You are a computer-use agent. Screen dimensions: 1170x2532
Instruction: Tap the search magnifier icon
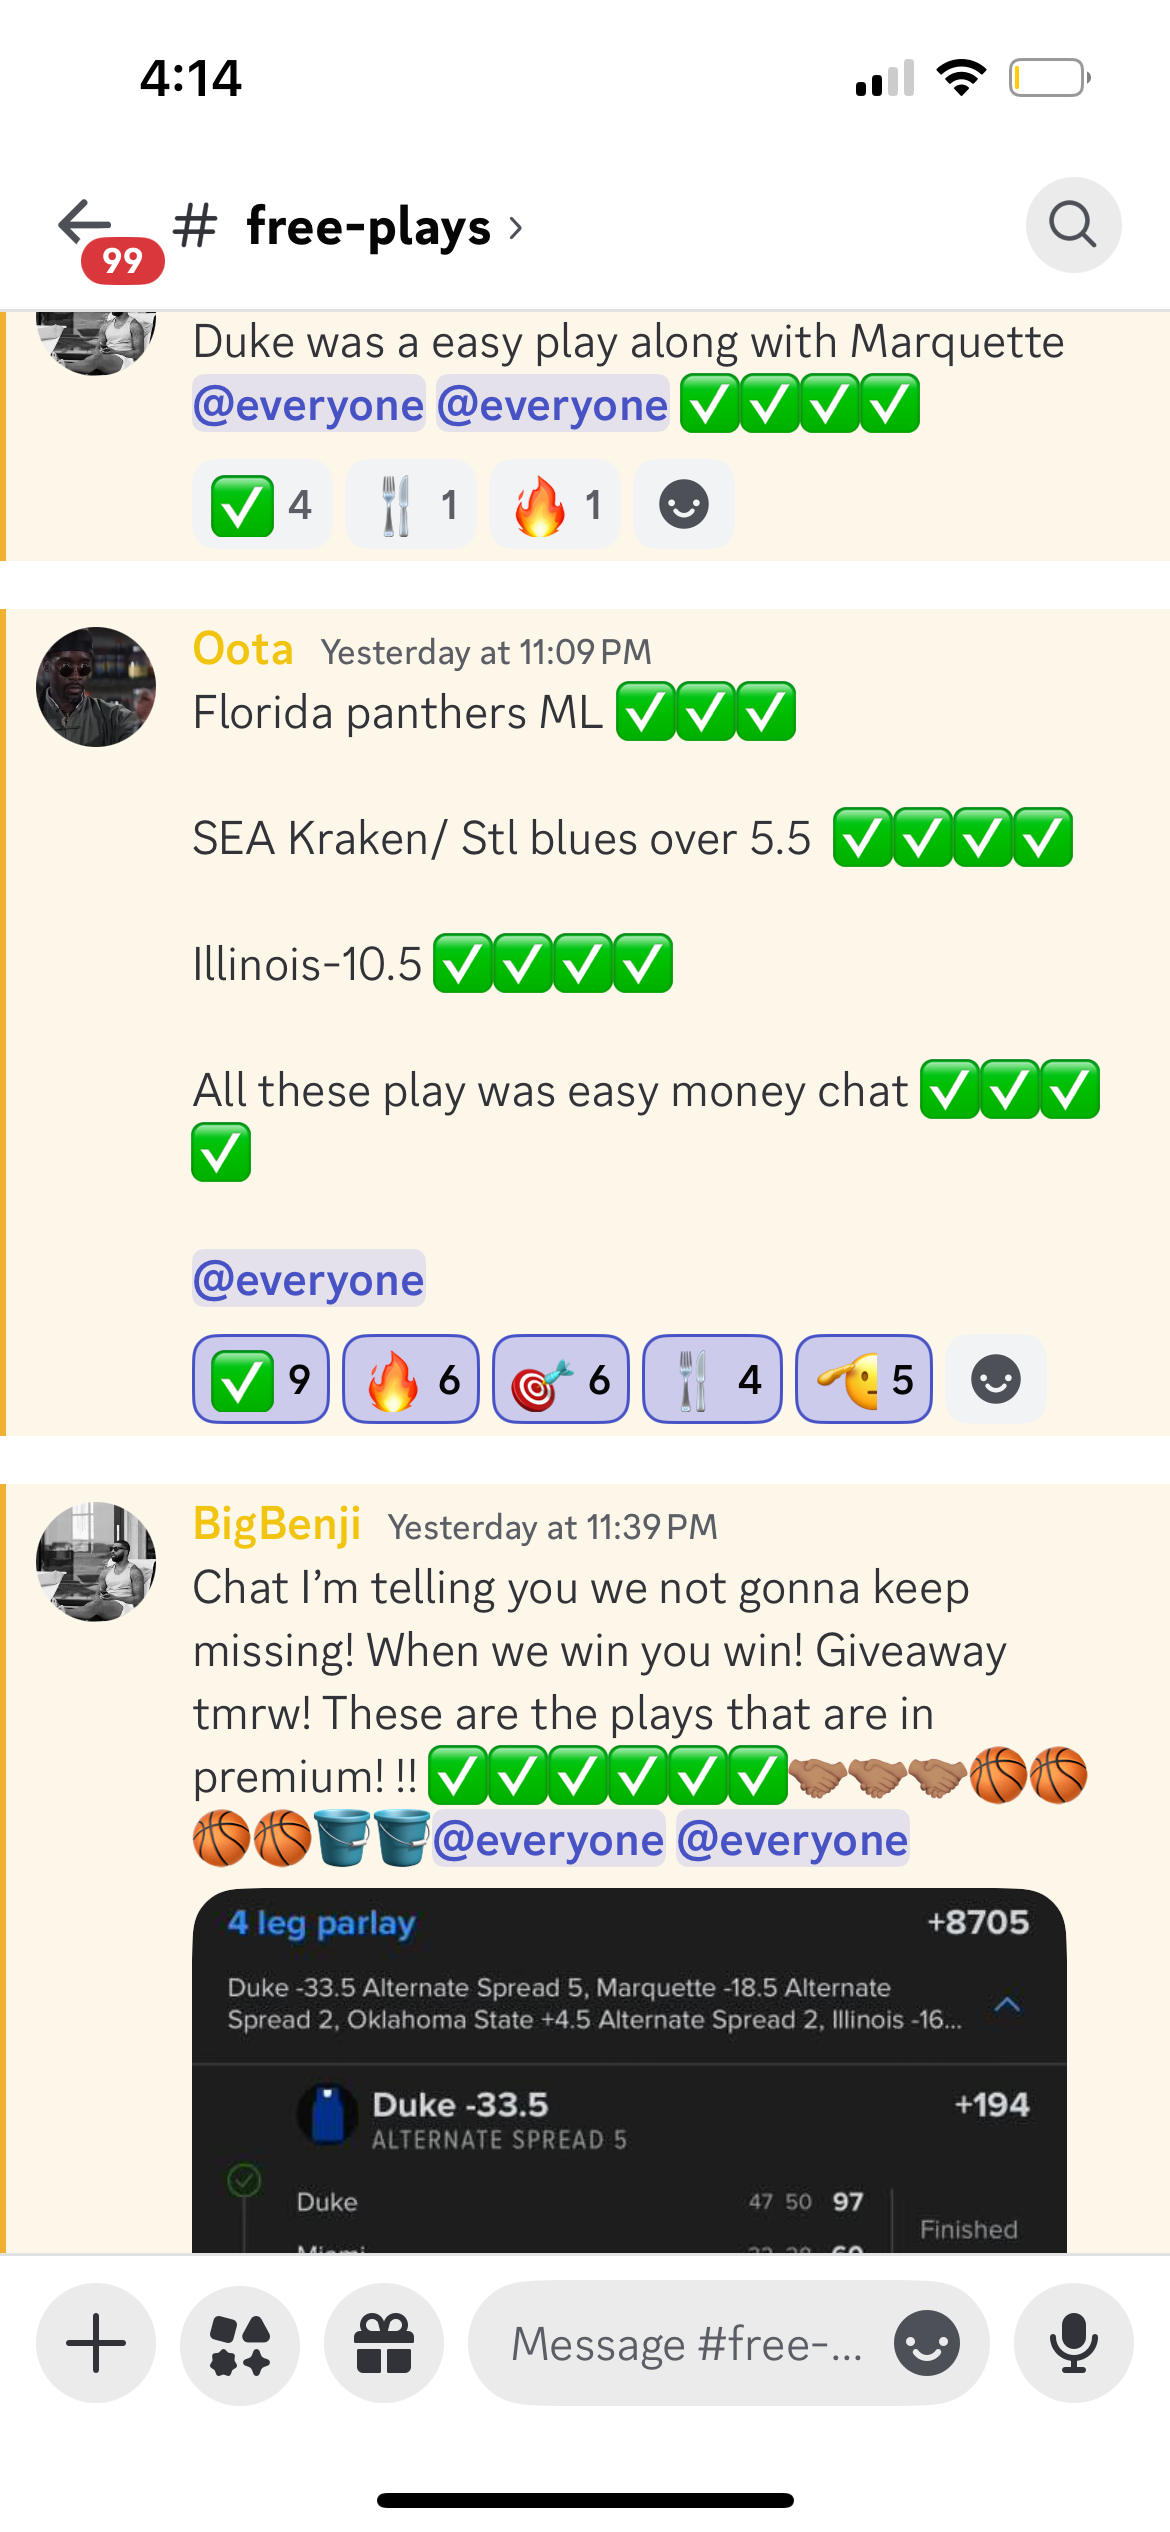tap(1073, 225)
